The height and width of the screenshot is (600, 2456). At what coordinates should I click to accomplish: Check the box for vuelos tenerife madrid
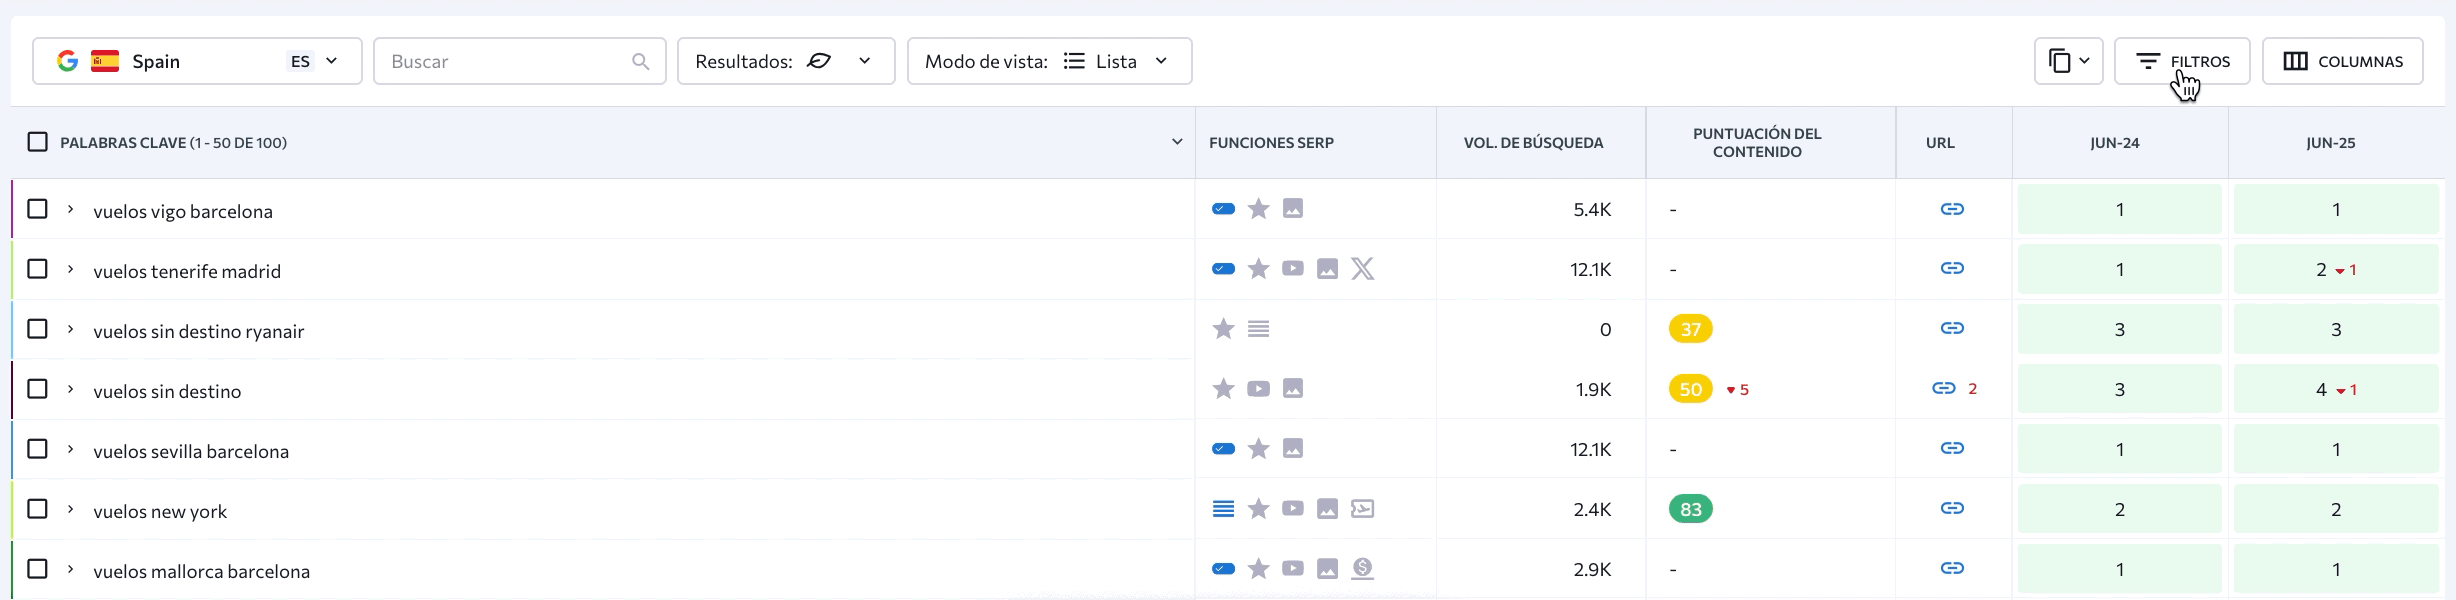pos(38,269)
